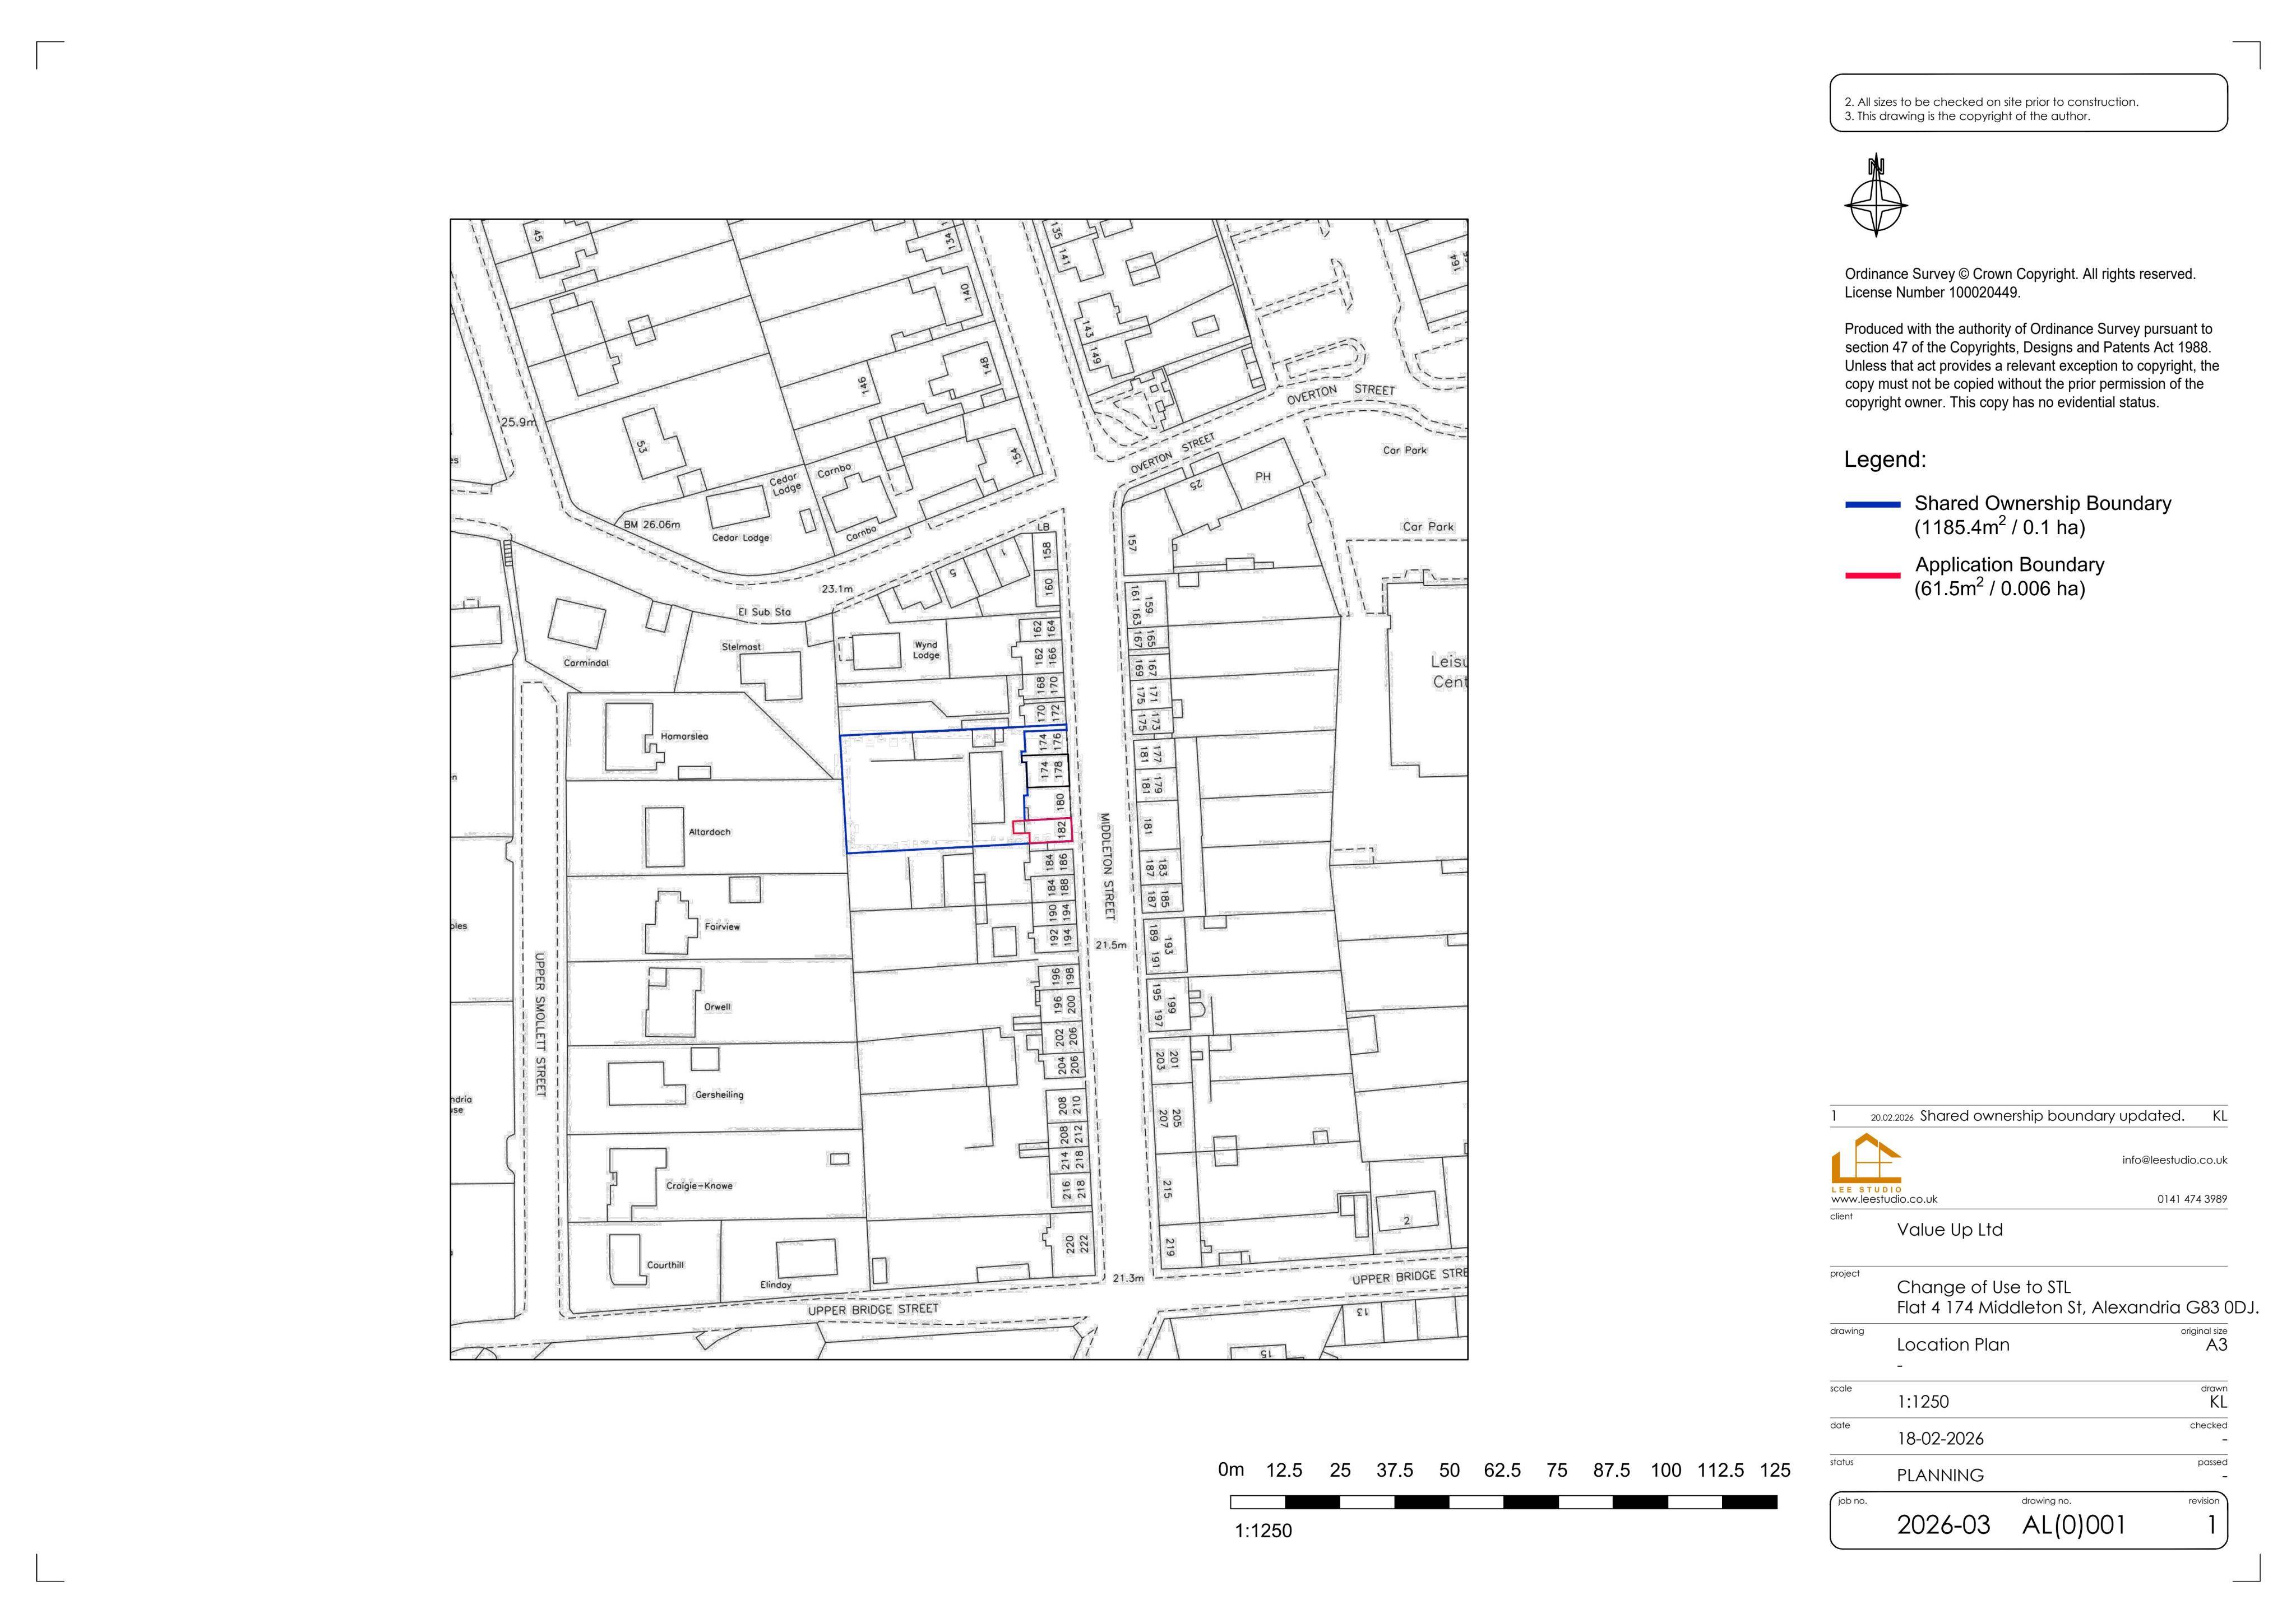Click the 'Elinday' property label

click(775, 1285)
